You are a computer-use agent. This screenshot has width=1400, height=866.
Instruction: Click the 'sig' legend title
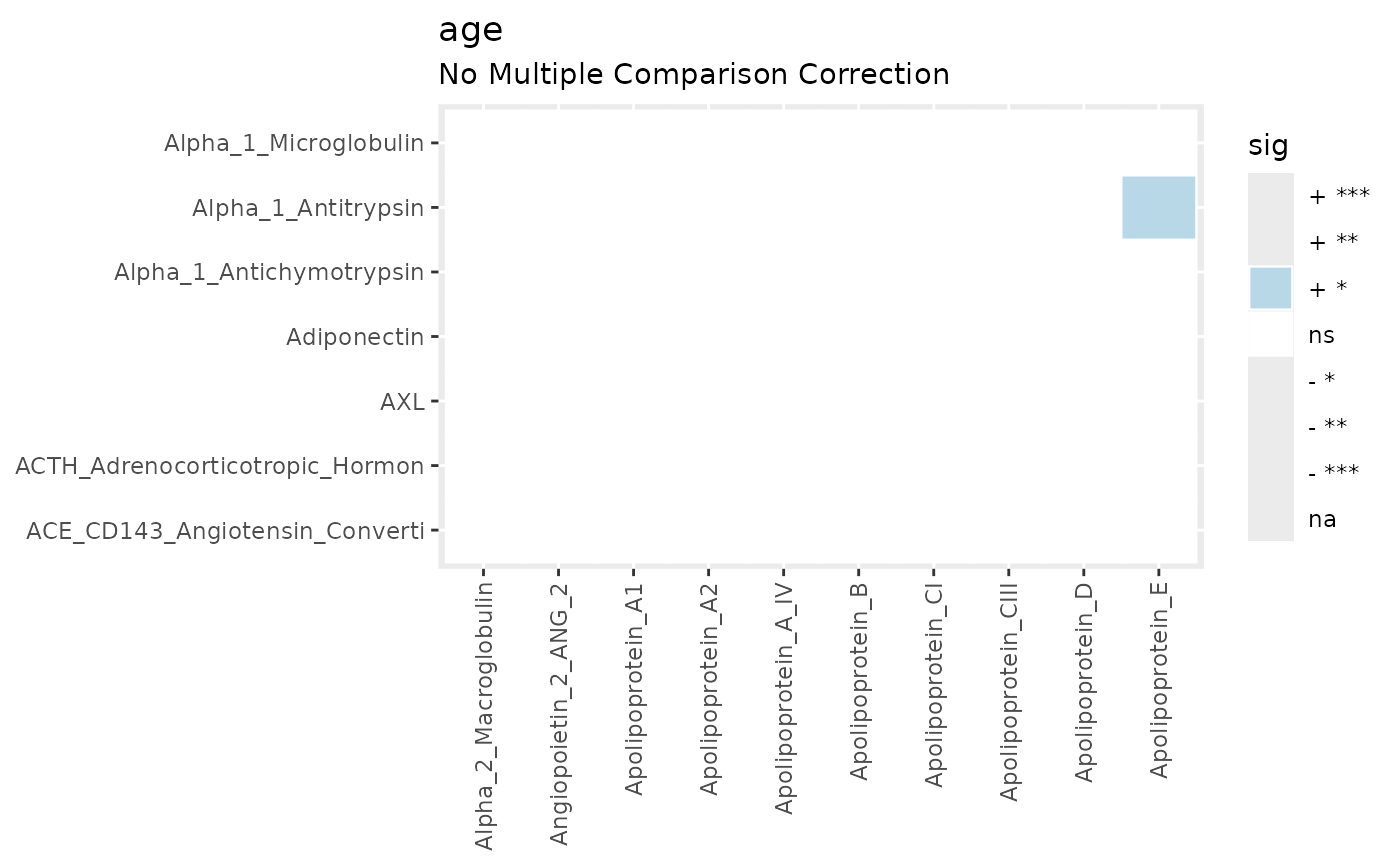point(1268,146)
